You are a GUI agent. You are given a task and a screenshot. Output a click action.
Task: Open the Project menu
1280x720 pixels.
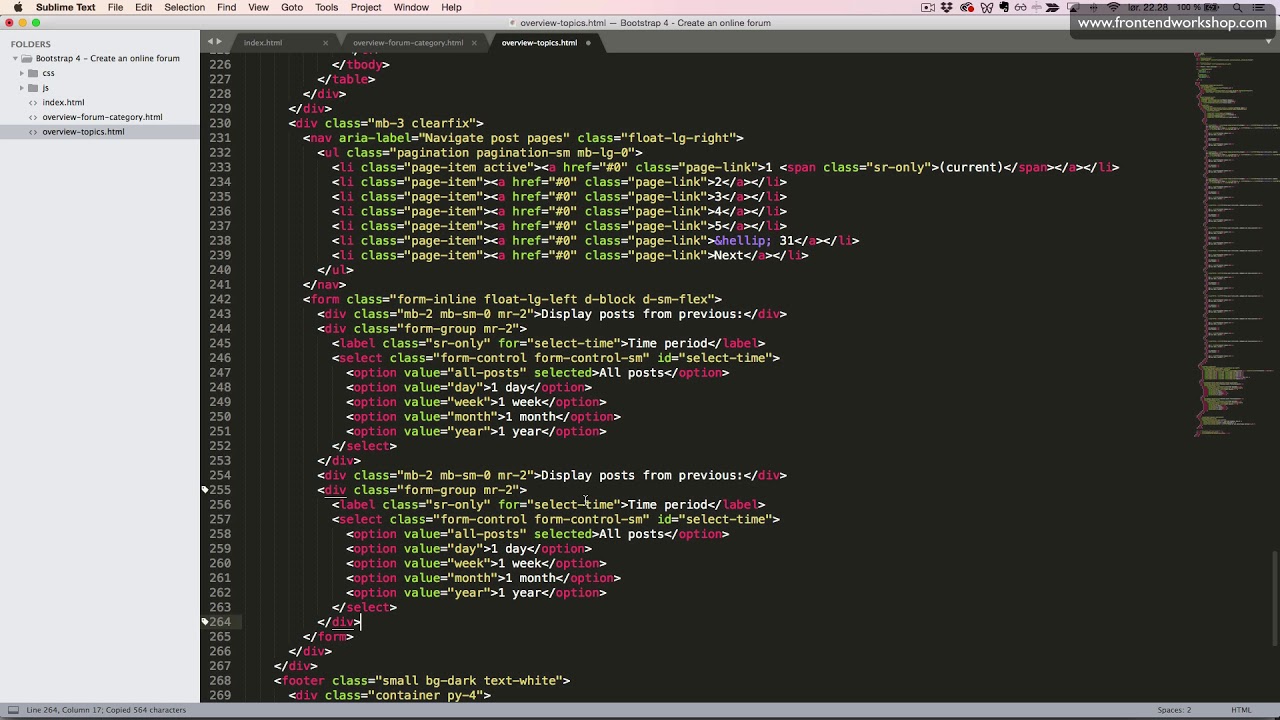point(366,7)
